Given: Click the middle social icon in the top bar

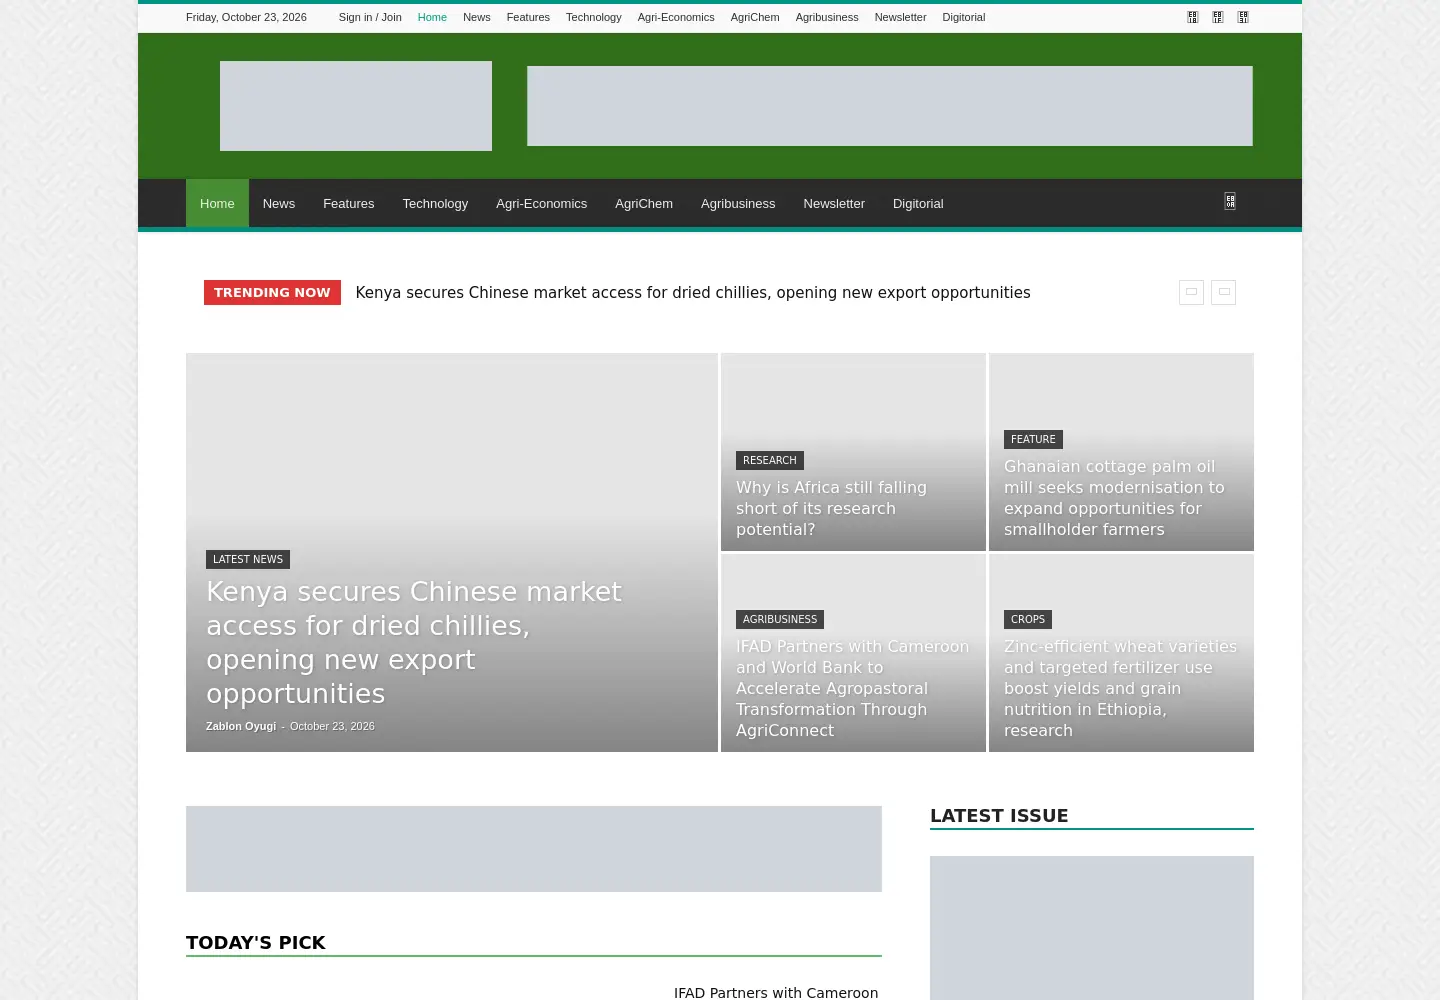Looking at the screenshot, I should [x=1217, y=17].
